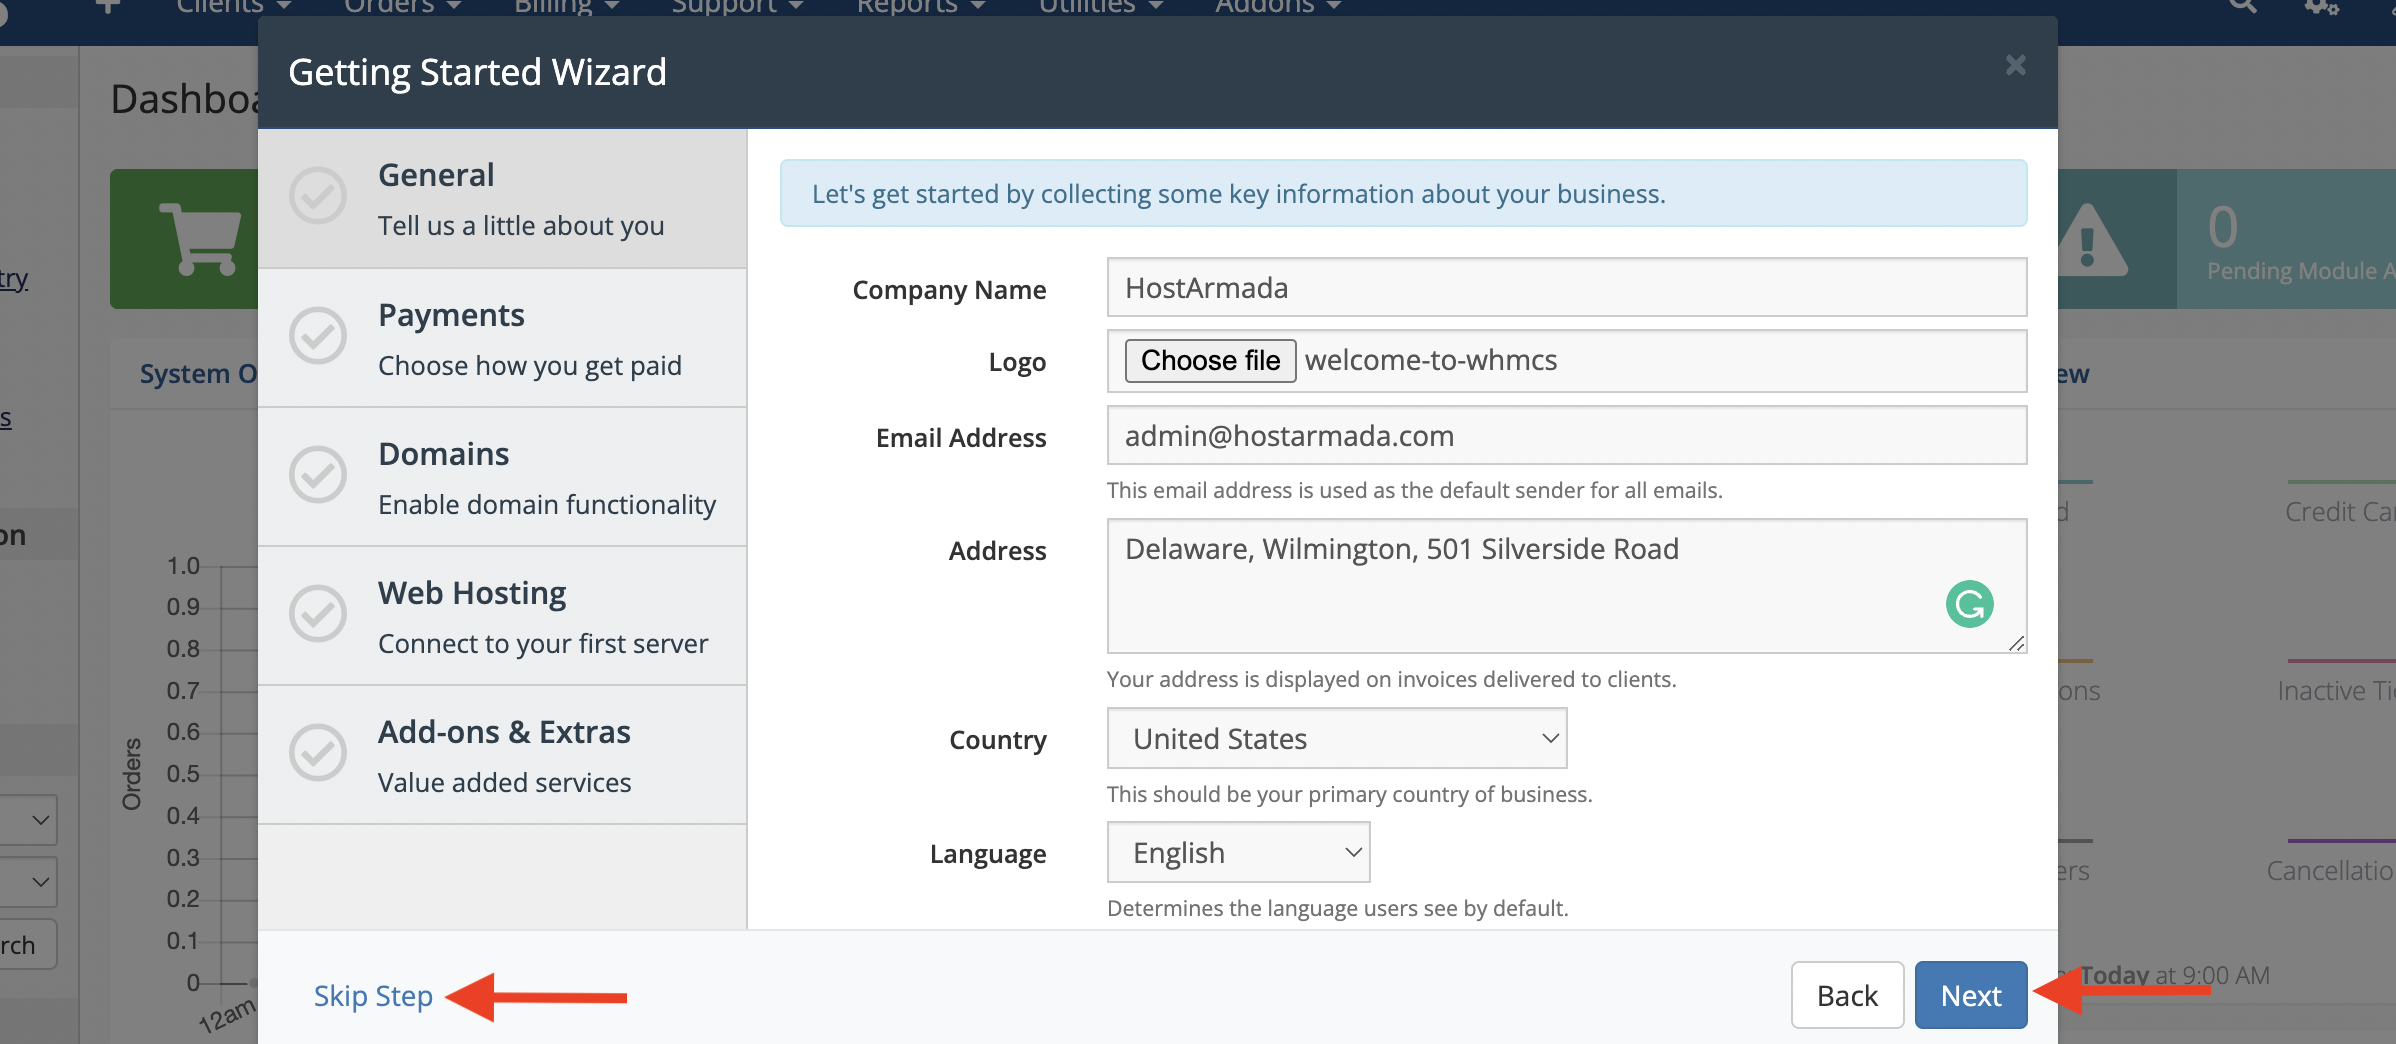
Task: Select the Domains wizard step
Action: [502, 477]
